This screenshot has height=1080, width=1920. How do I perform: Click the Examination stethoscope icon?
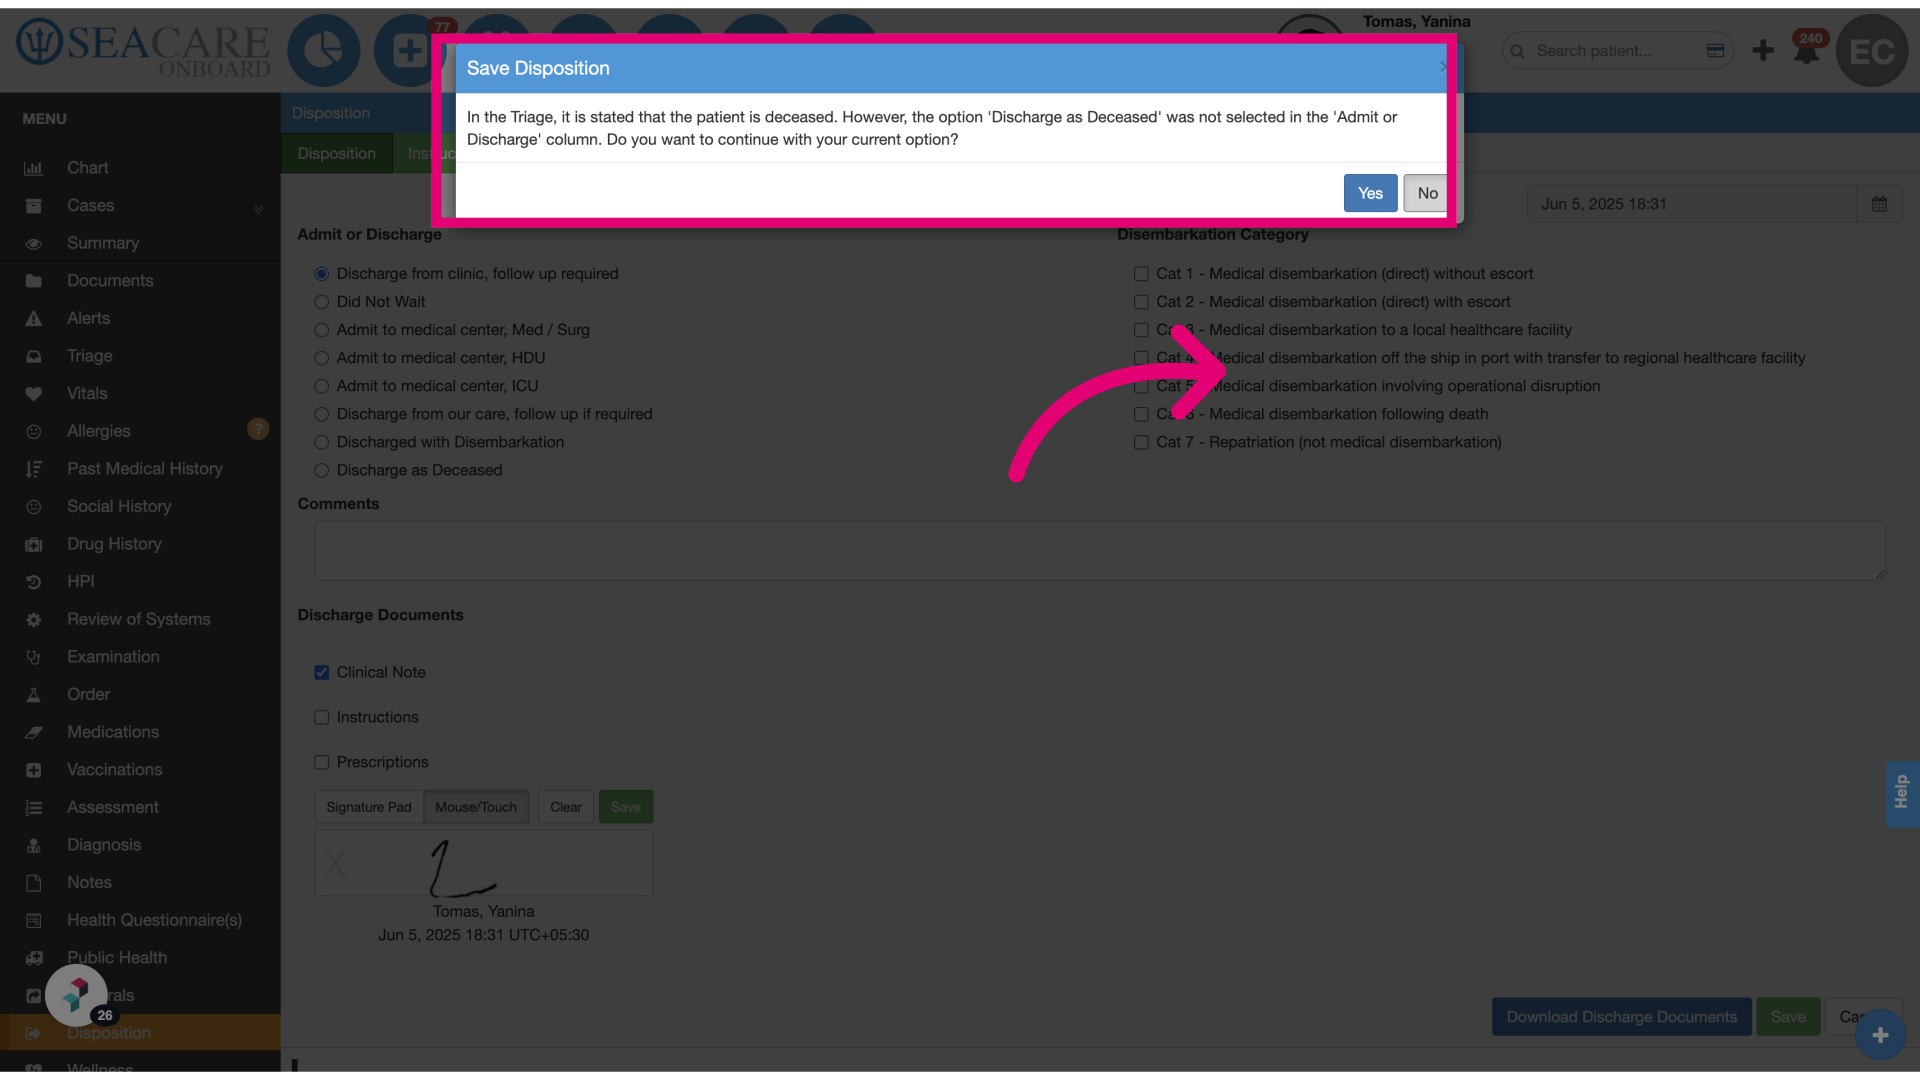[33, 657]
